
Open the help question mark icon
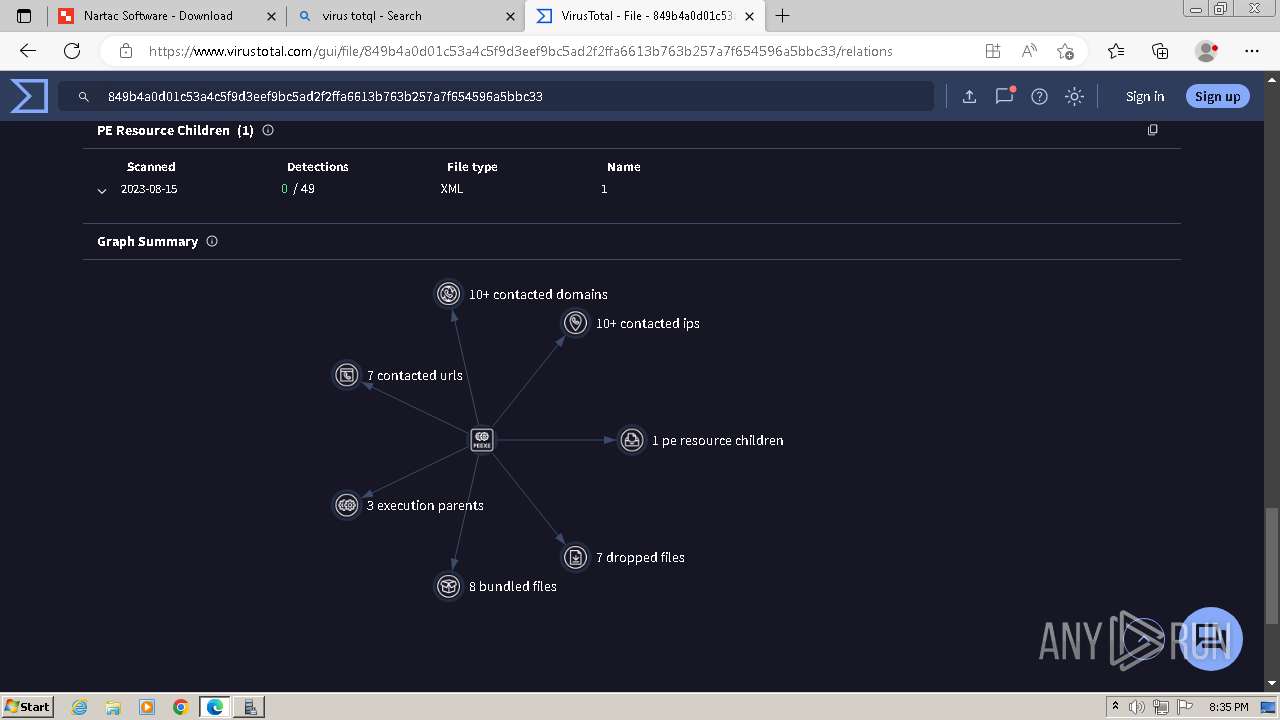coord(1039,96)
